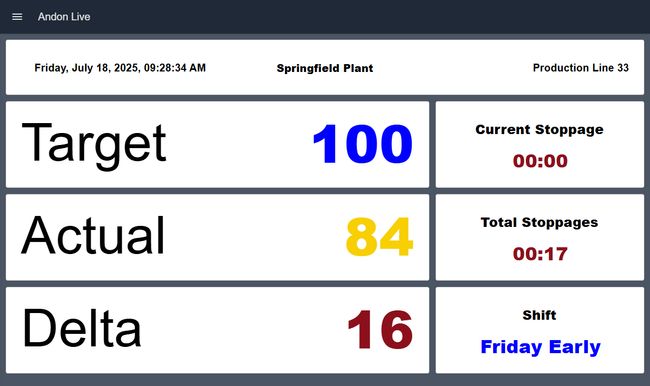650x386 pixels.
Task: Click the Andon Live title
Action: (64, 17)
